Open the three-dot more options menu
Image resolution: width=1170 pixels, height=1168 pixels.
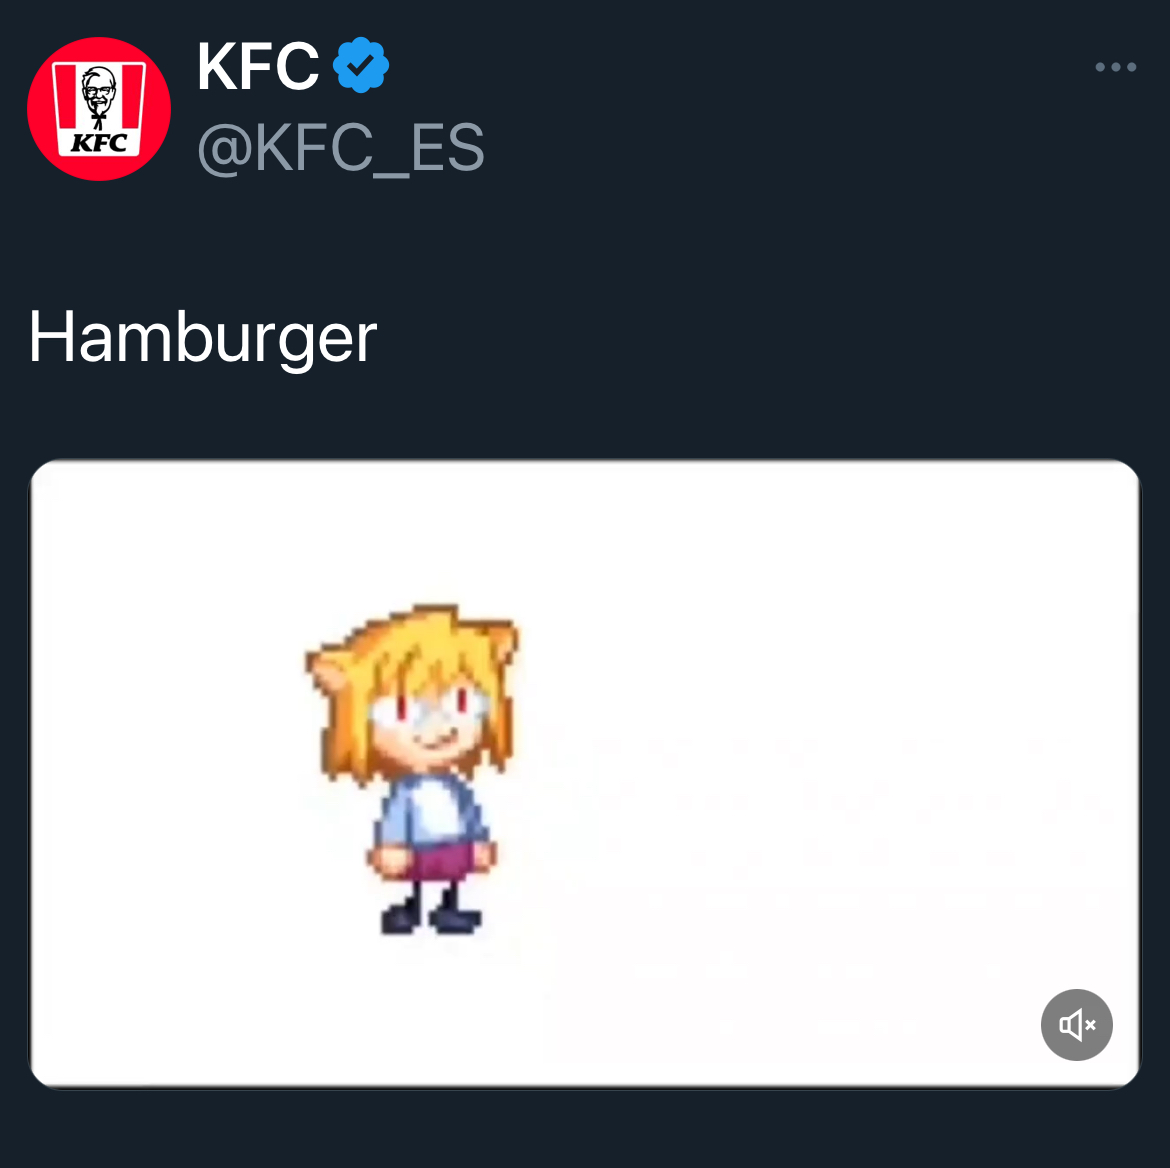click(x=1115, y=67)
